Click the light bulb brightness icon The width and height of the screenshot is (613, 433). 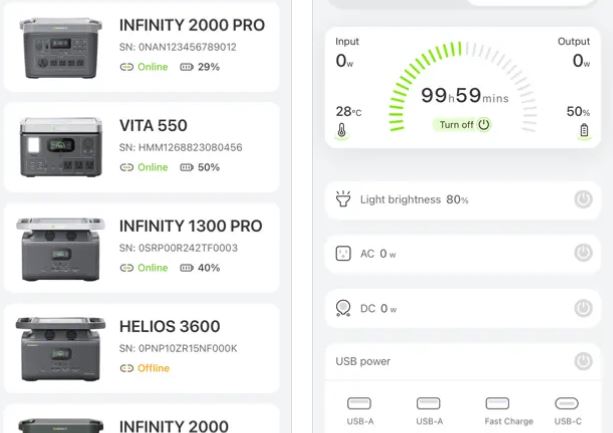pyautogui.click(x=343, y=200)
